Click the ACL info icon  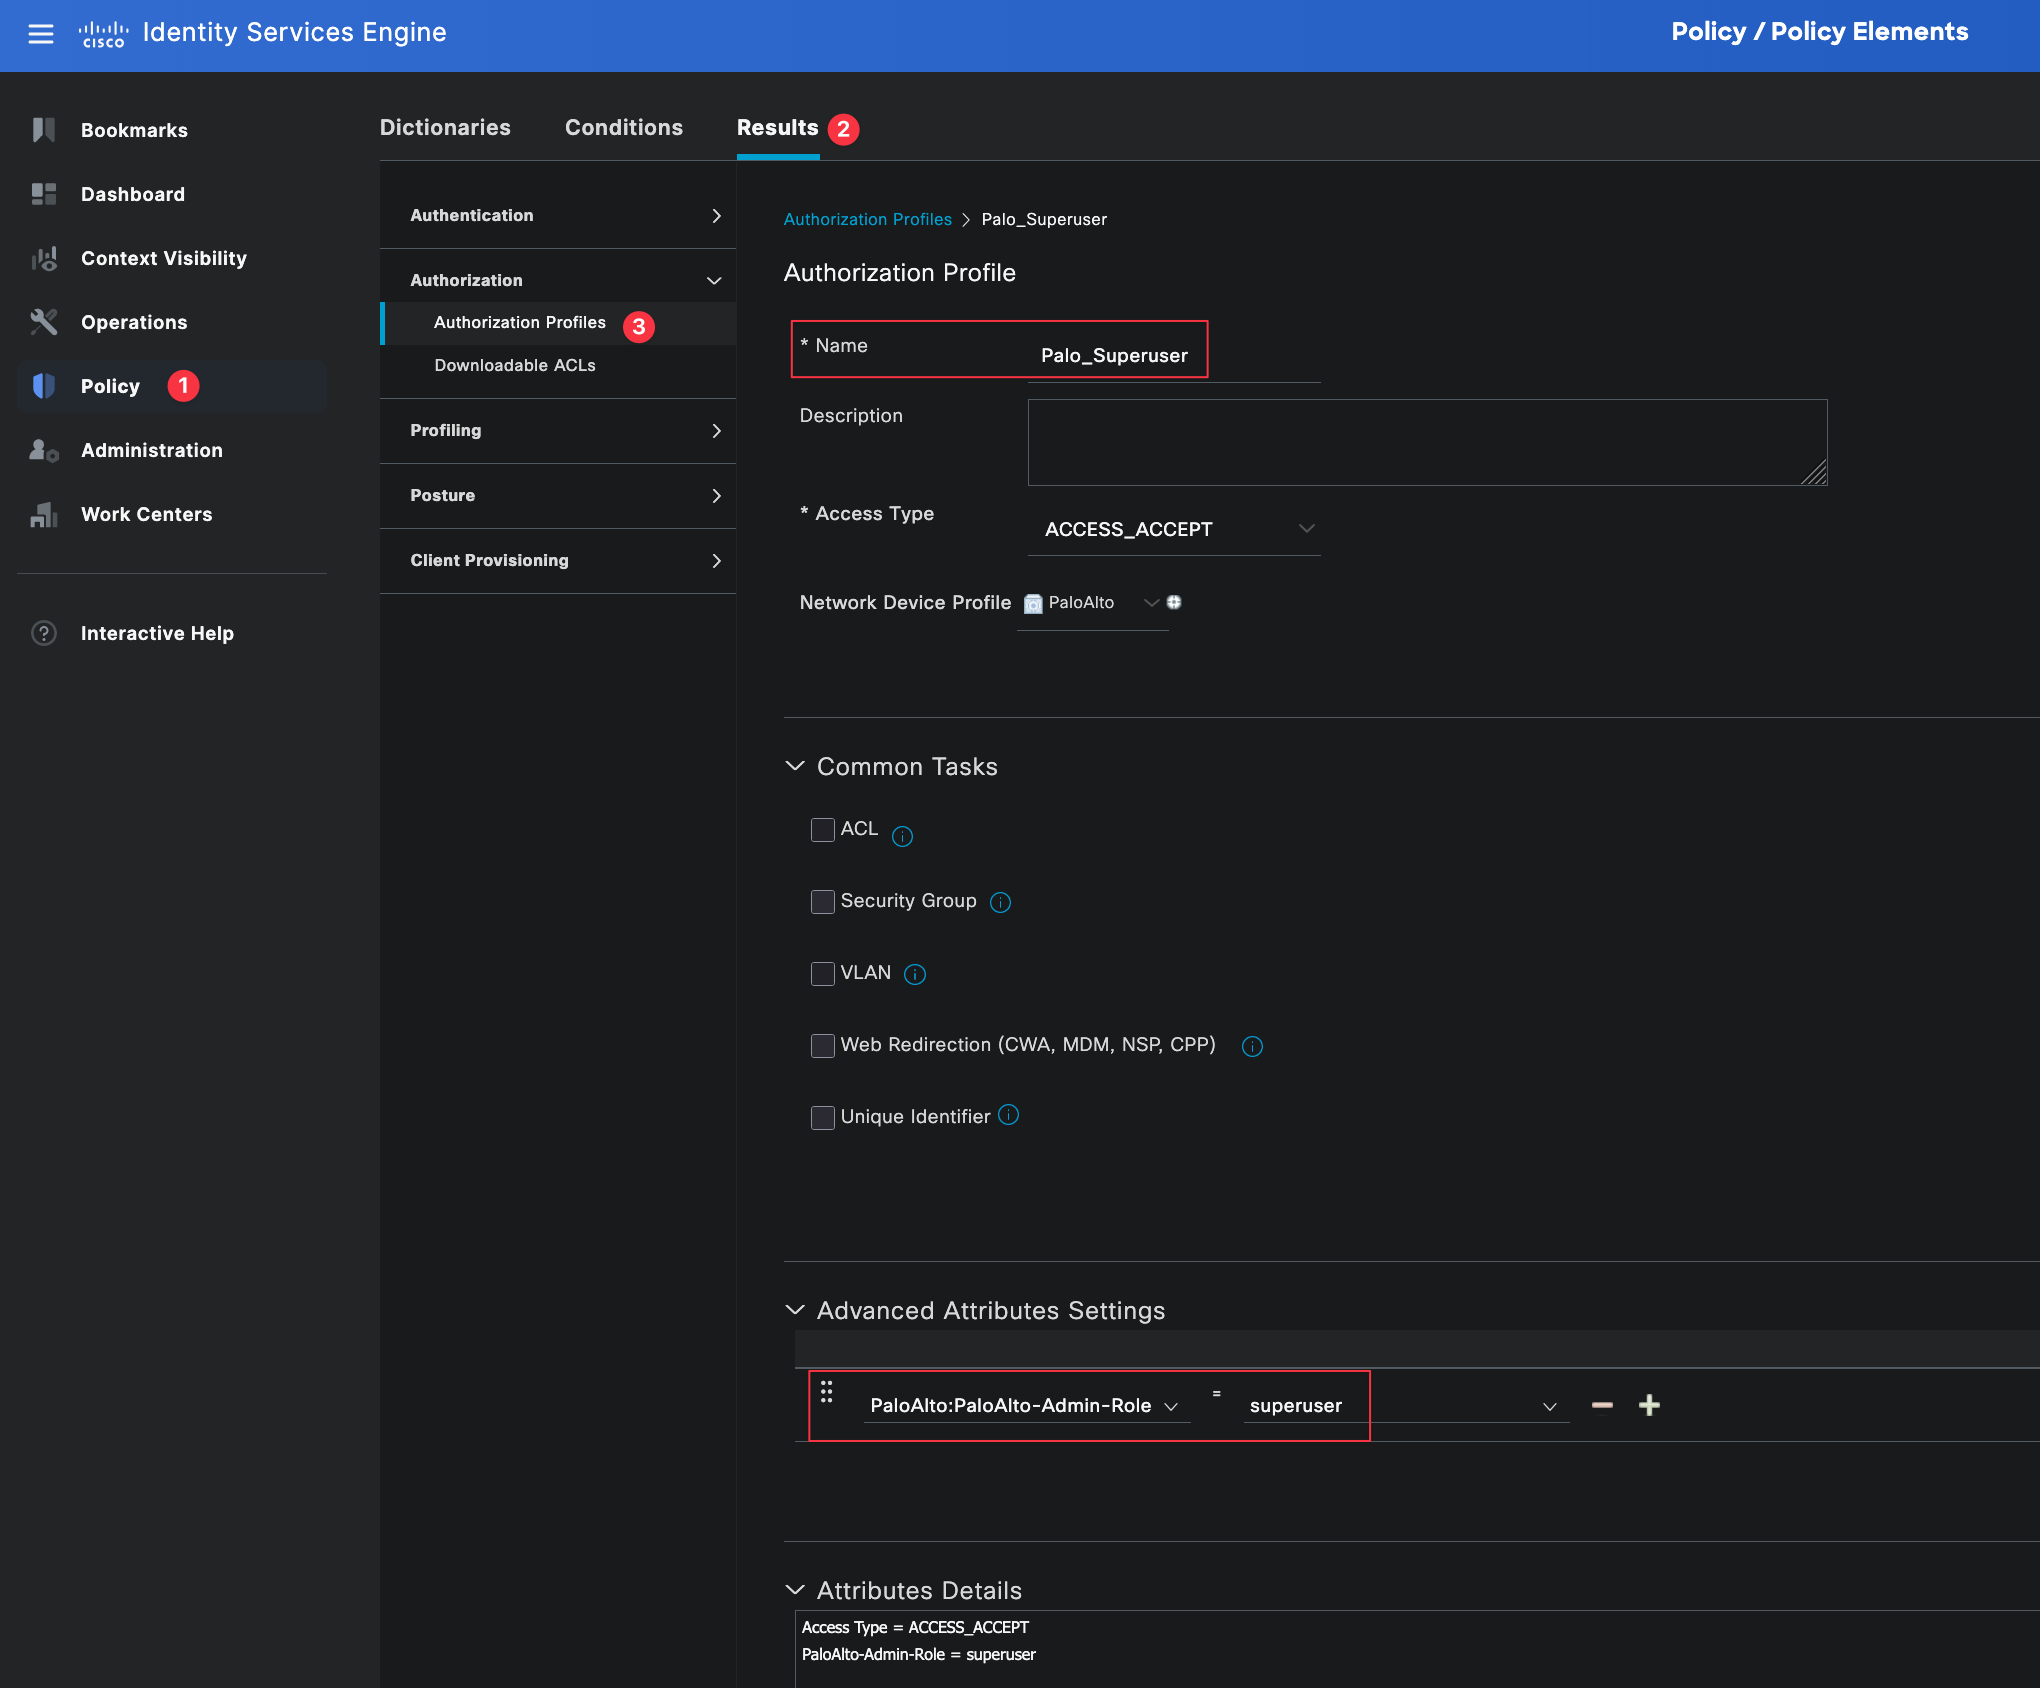coord(902,837)
